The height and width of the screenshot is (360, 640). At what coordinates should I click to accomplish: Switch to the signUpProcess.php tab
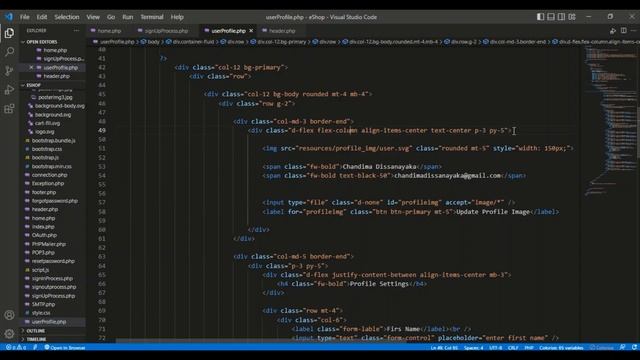[x=166, y=31]
